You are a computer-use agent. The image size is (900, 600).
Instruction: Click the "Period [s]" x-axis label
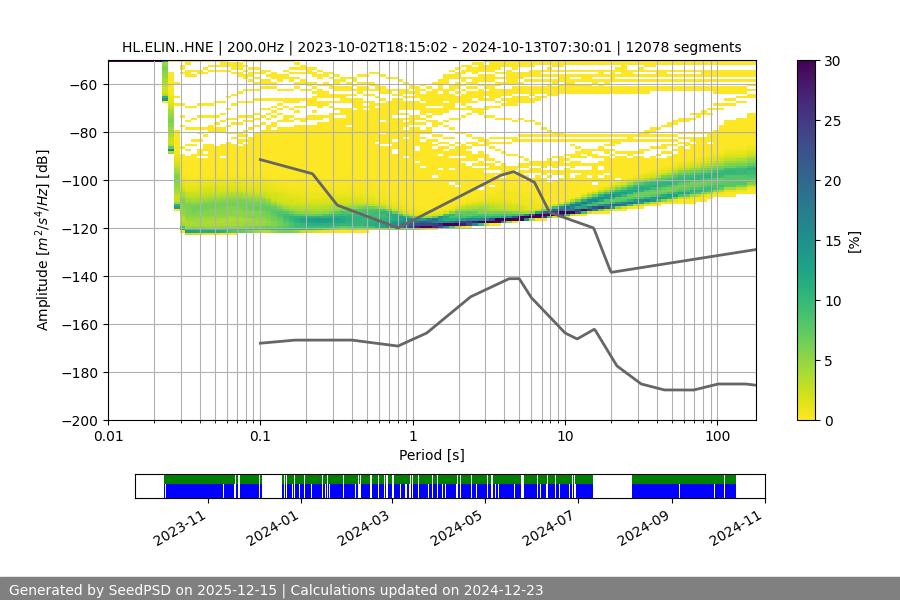431,455
